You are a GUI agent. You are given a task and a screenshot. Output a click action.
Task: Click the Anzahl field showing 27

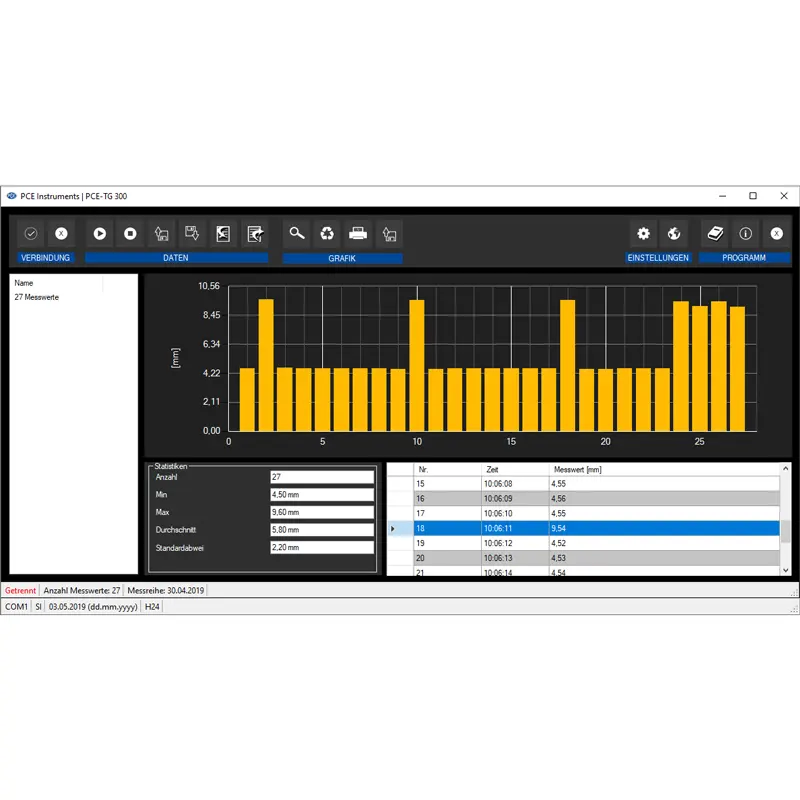[x=321, y=477]
